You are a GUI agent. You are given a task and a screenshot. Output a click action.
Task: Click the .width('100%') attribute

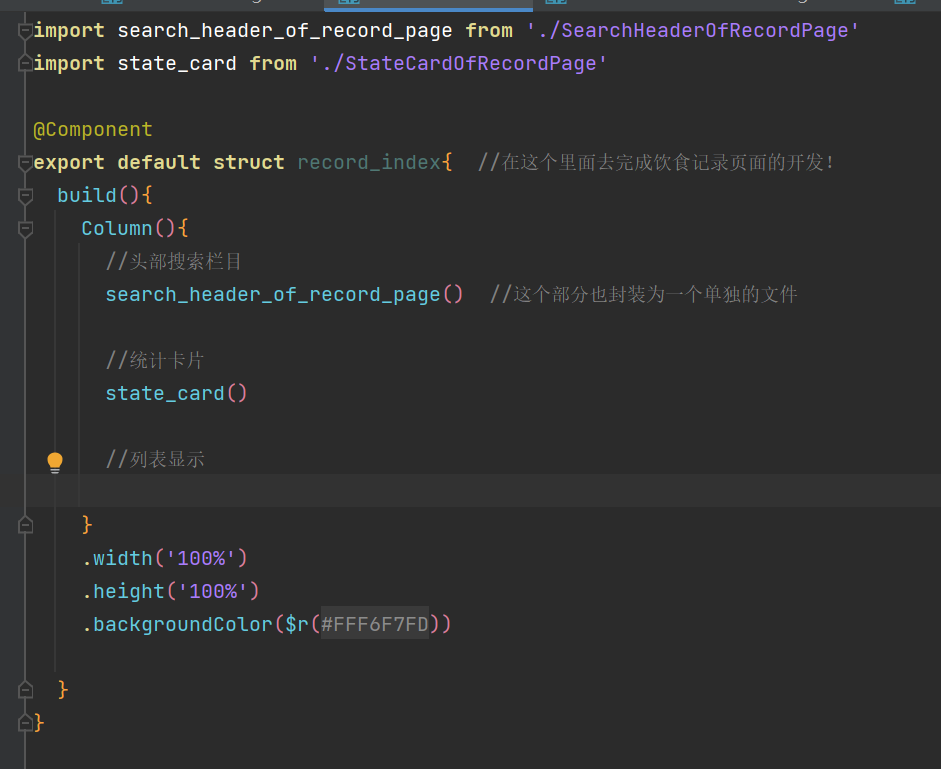click(165, 558)
